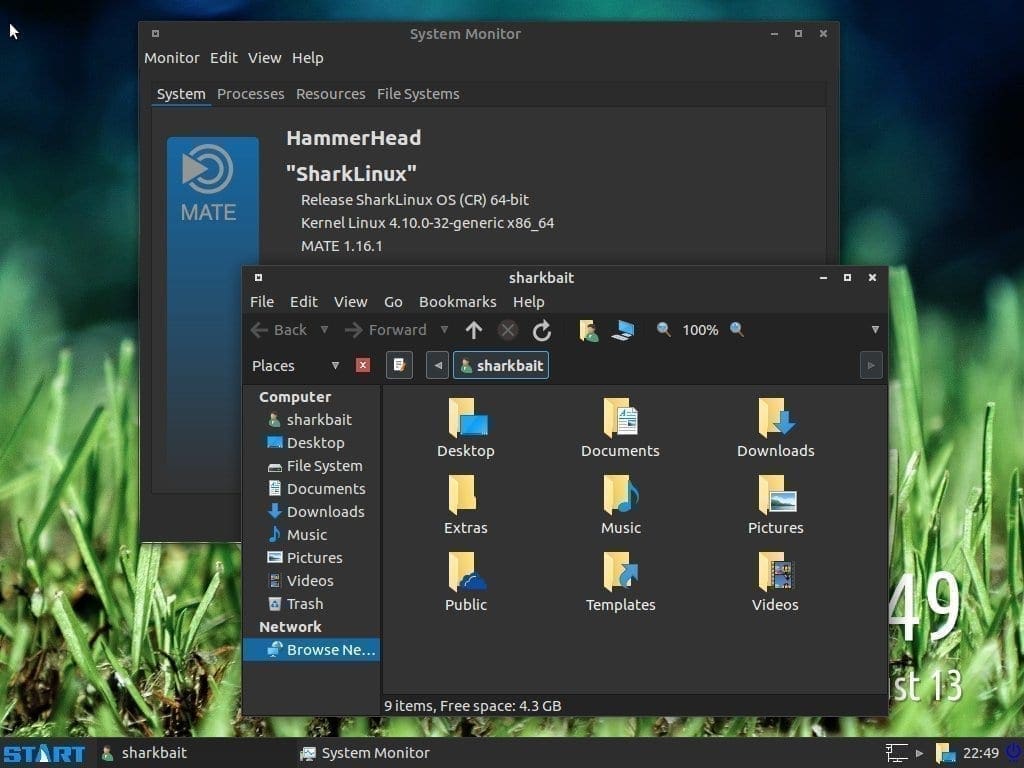Image resolution: width=1024 pixels, height=768 pixels.
Task: Open the Back history dropdown arrow
Action: pyautogui.click(x=324, y=330)
